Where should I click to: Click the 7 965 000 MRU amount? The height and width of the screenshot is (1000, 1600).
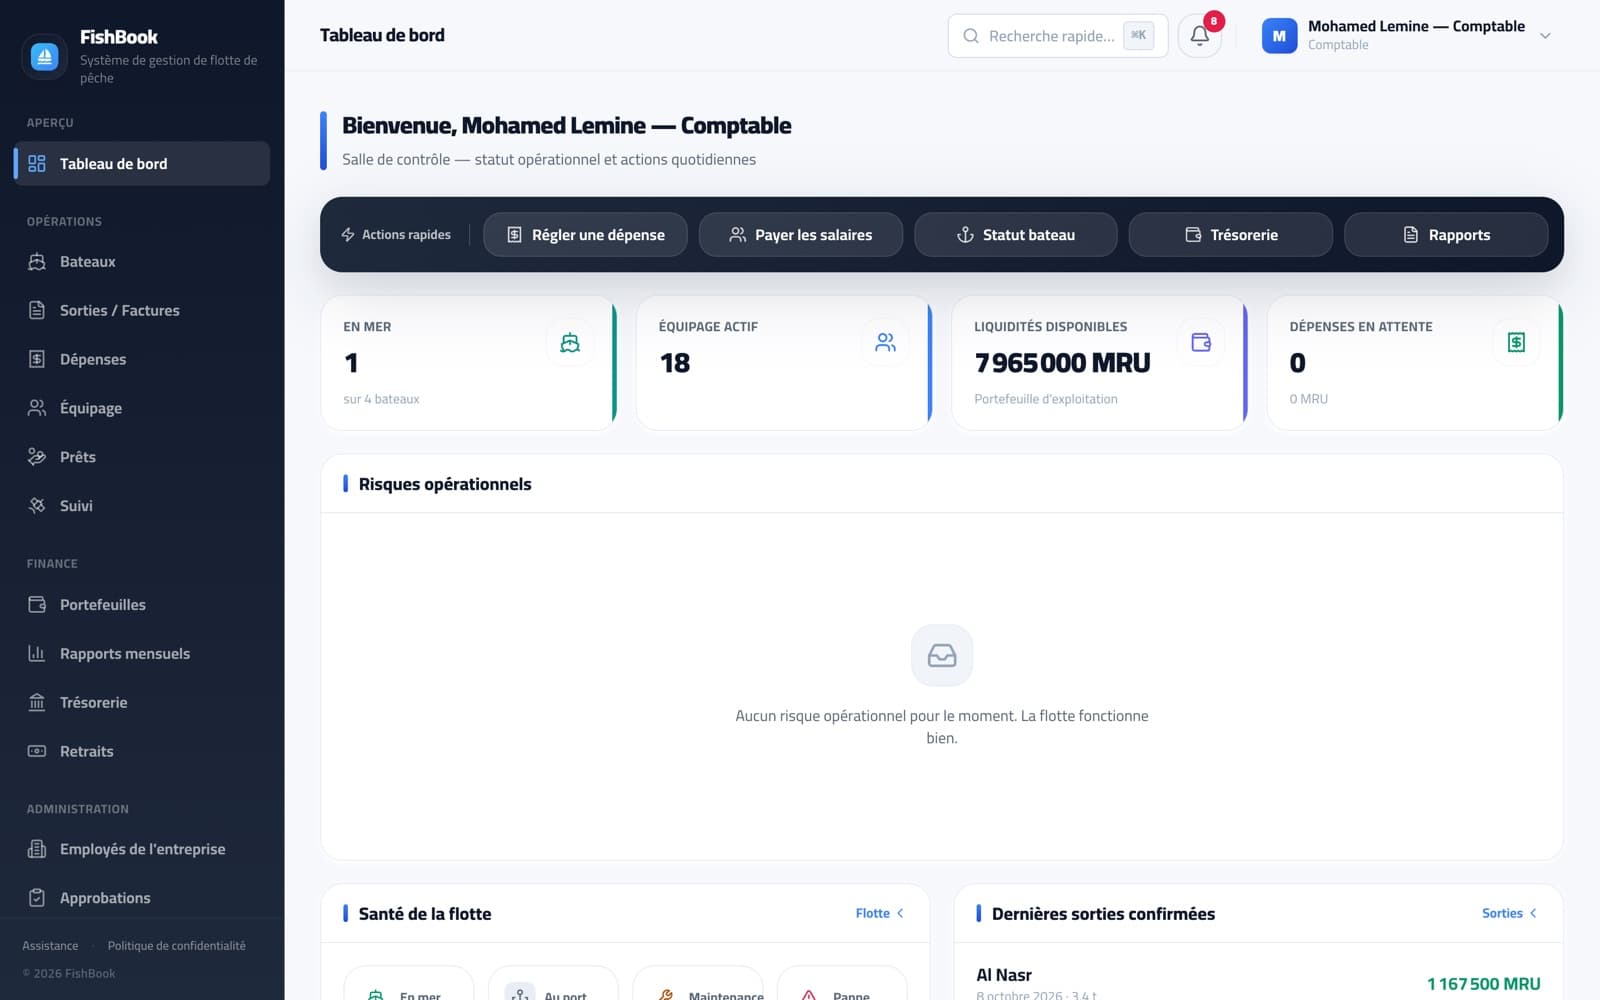coord(1062,363)
